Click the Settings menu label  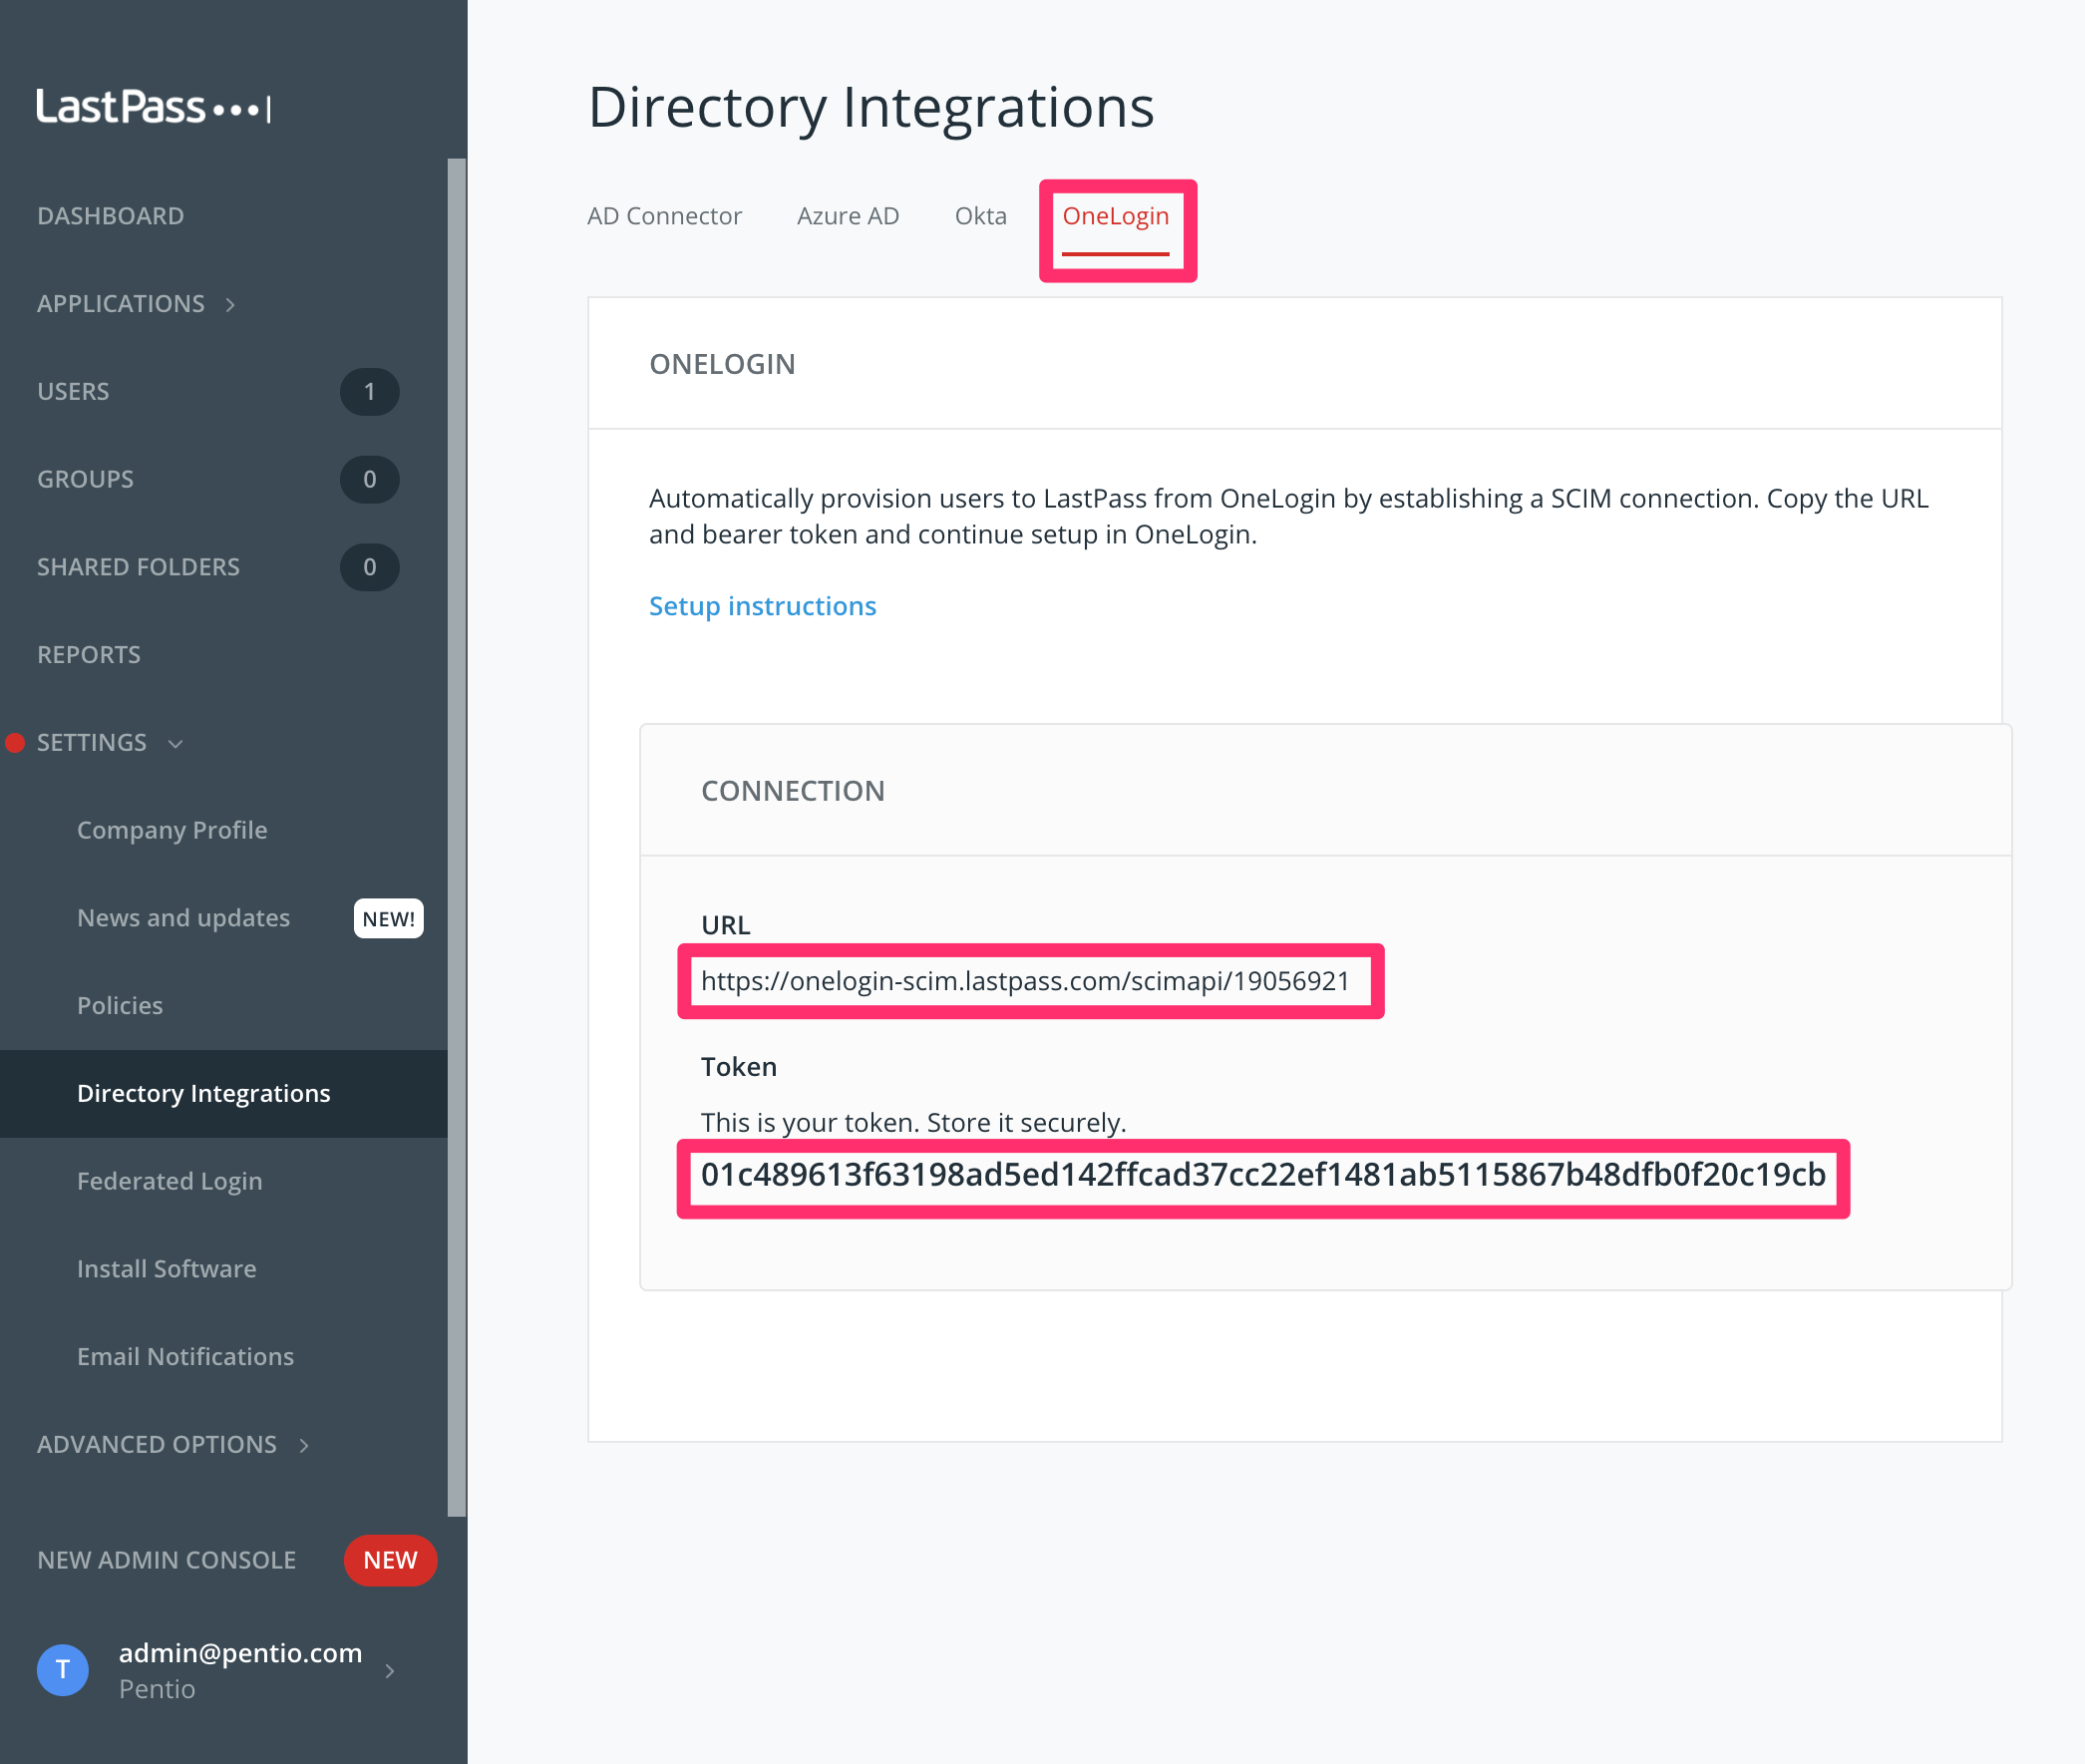click(92, 743)
